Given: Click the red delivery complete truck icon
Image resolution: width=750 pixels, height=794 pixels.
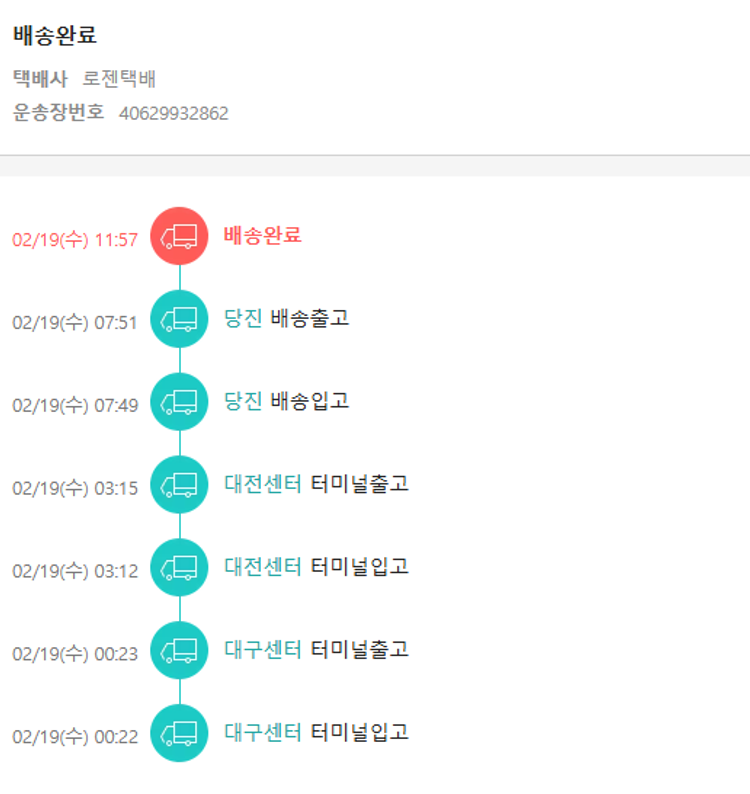Looking at the screenshot, I should (x=179, y=236).
